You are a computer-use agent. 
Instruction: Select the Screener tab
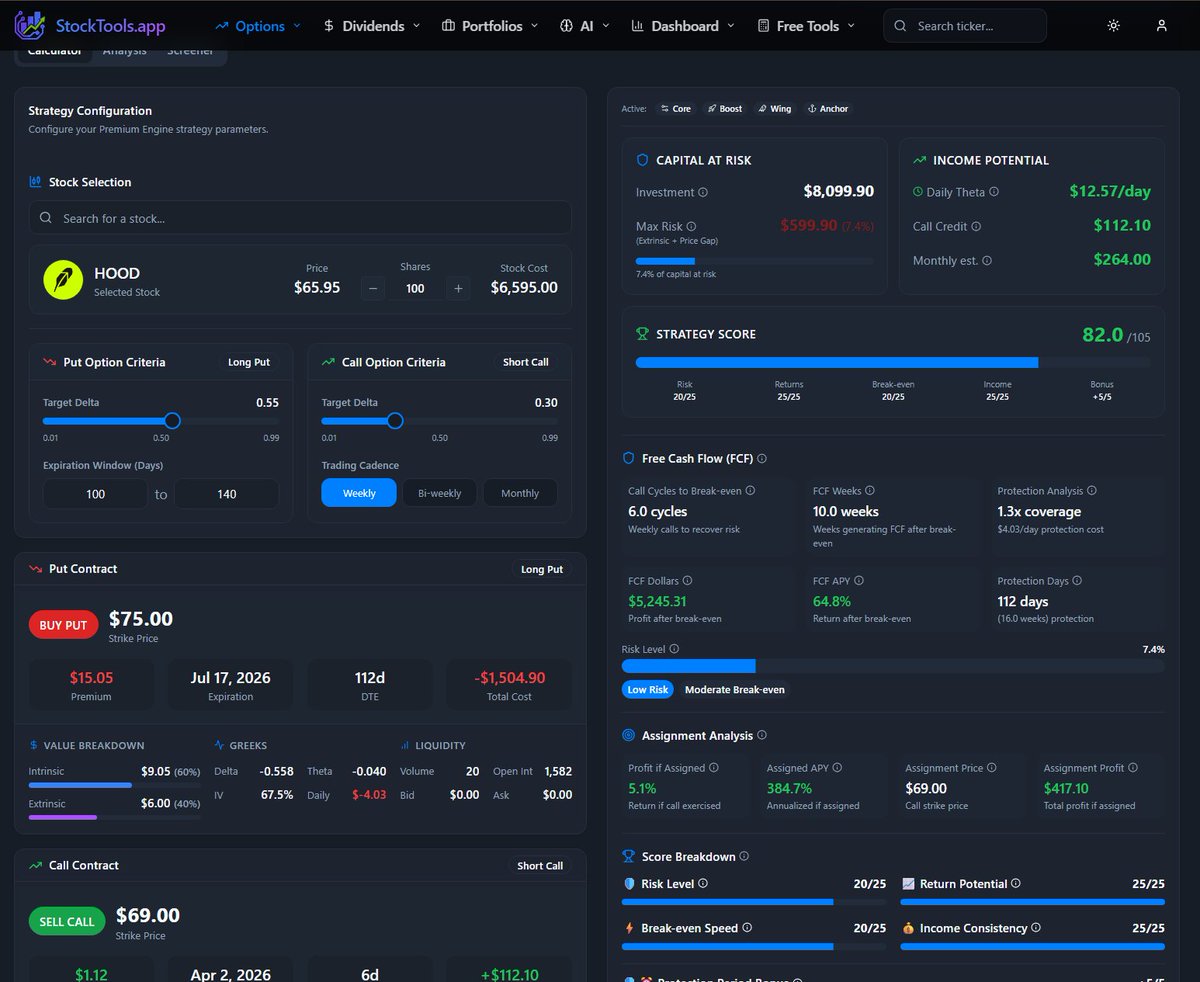(190, 49)
